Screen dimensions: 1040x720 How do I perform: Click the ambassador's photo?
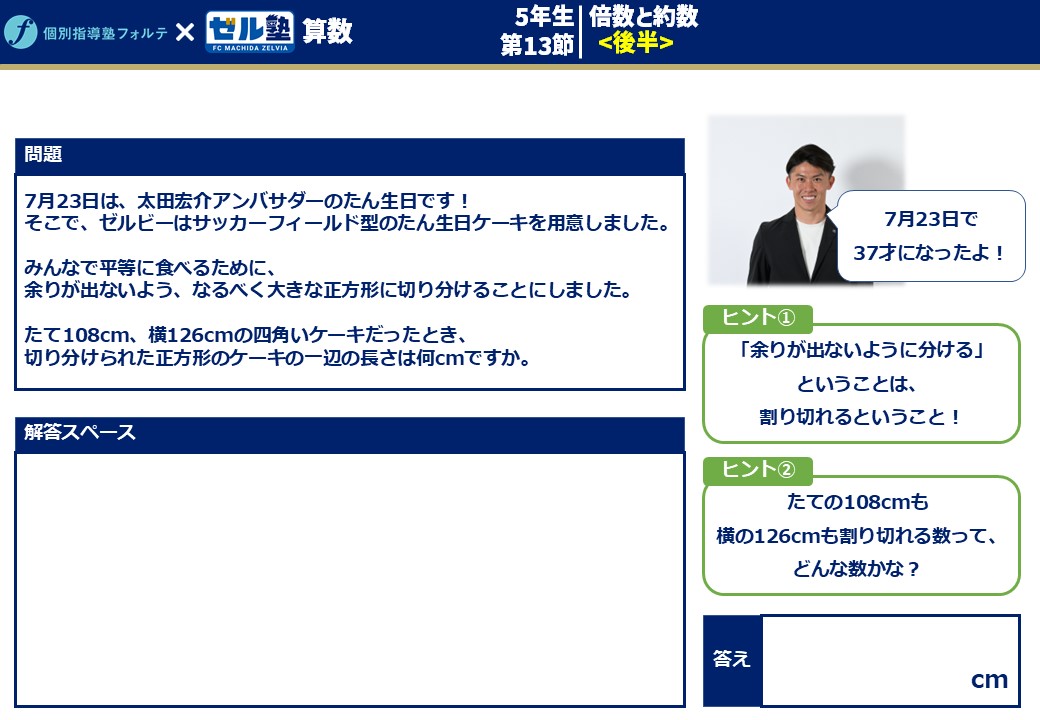(780, 200)
